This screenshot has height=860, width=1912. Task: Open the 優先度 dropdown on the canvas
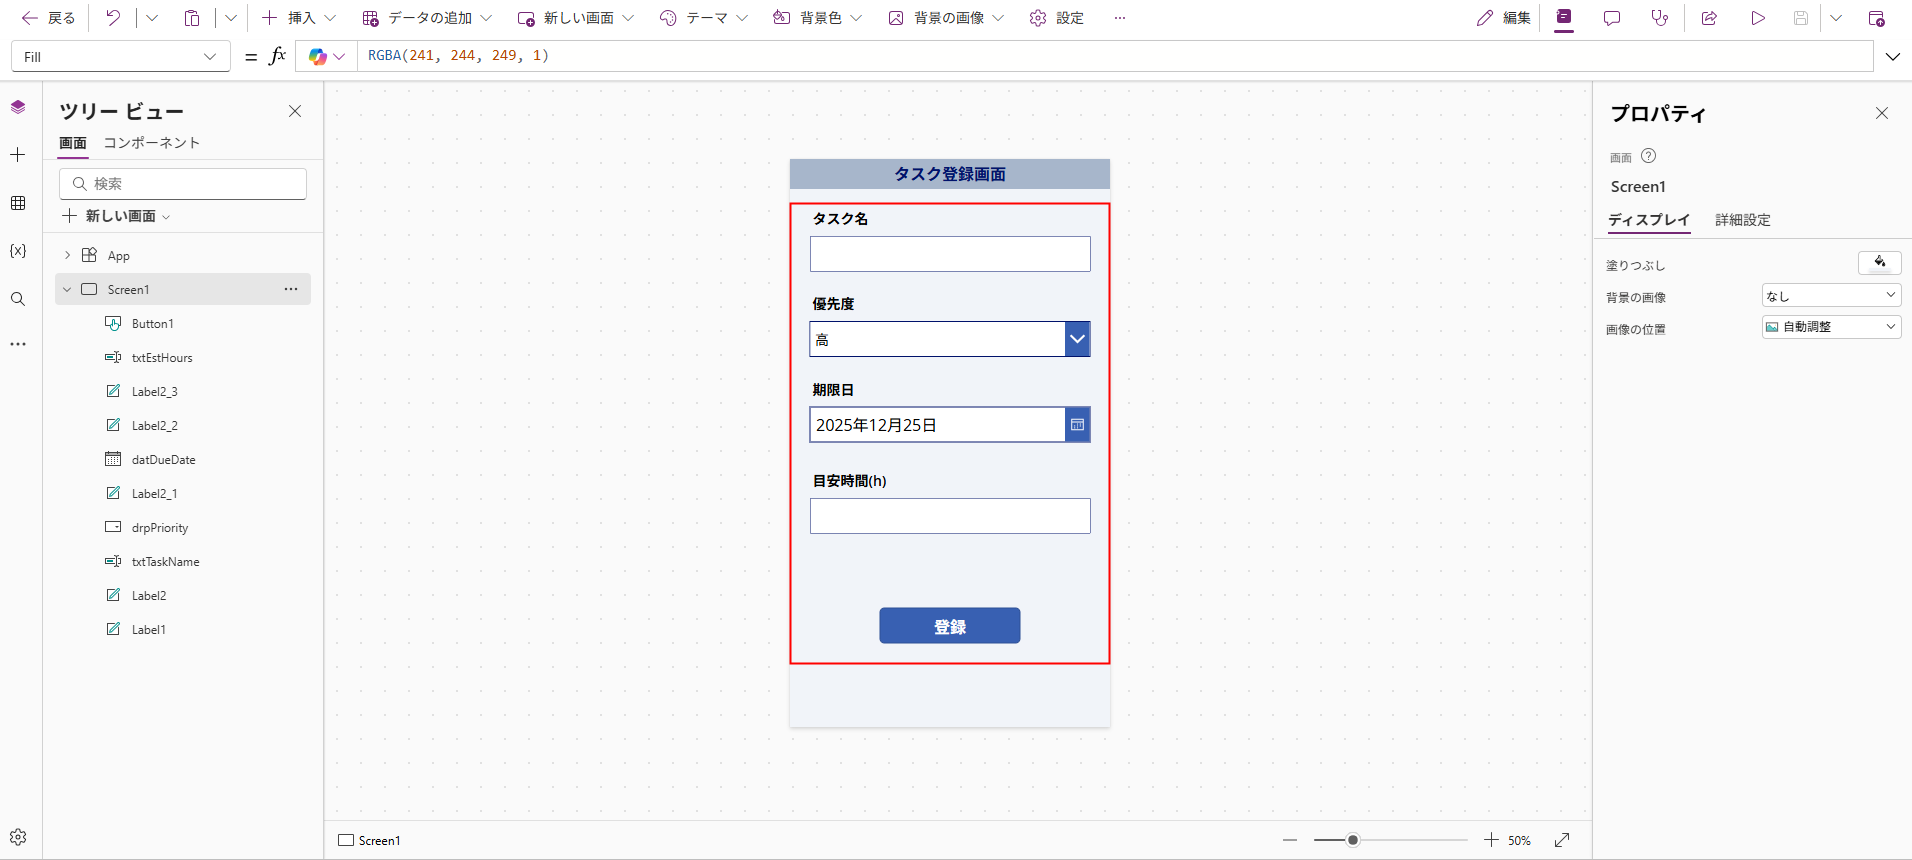(1077, 339)
